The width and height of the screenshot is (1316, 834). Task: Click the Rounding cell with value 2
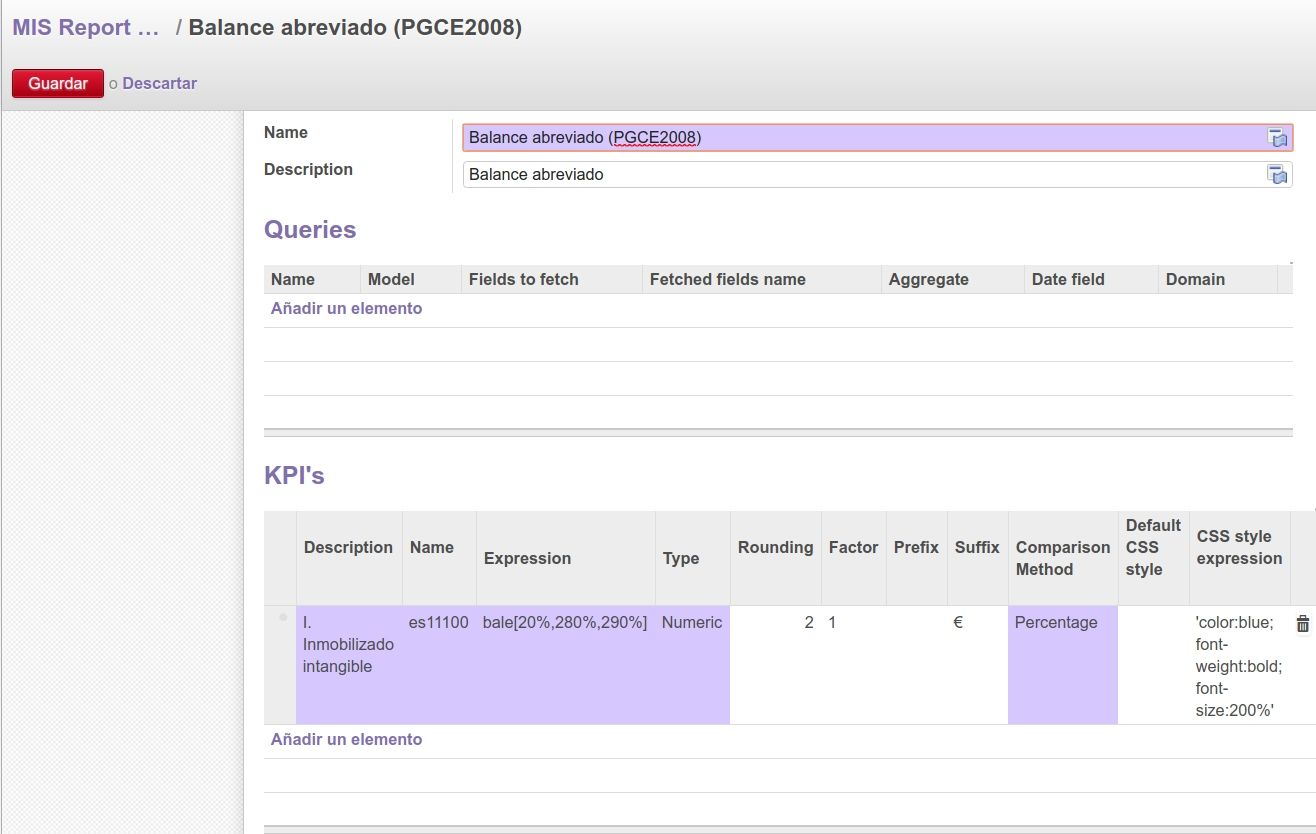tap(776, 623)
